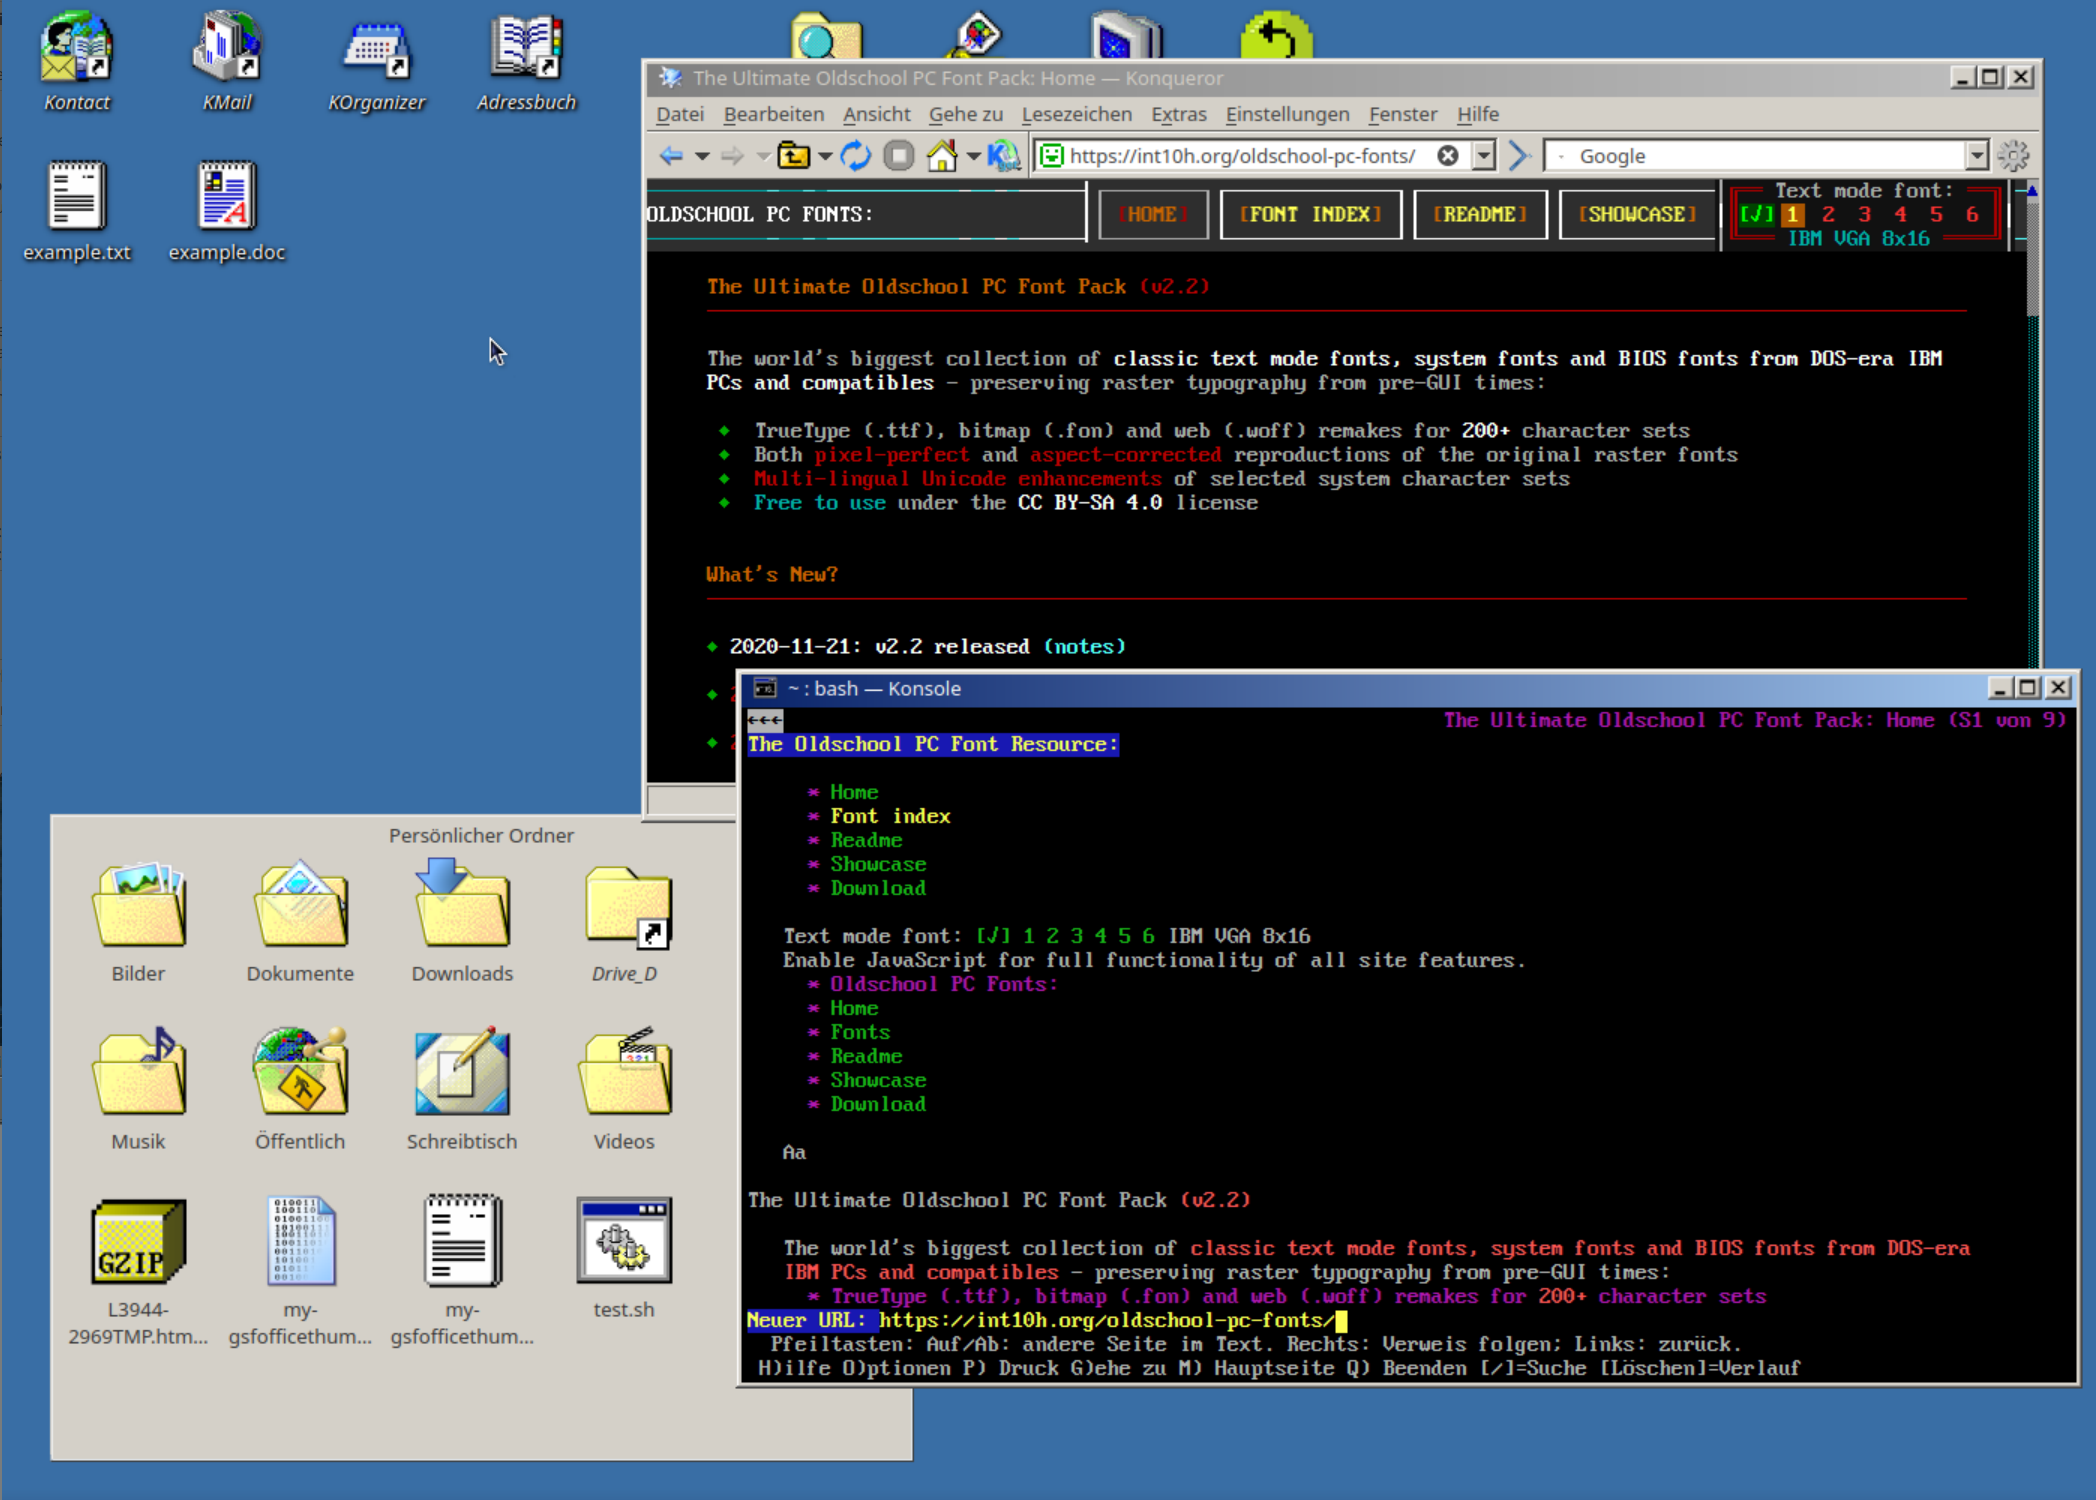2096x1500 pixels.
Task: Open the Downloads folder
Action: pyautogui.click(x=462, y=922)
